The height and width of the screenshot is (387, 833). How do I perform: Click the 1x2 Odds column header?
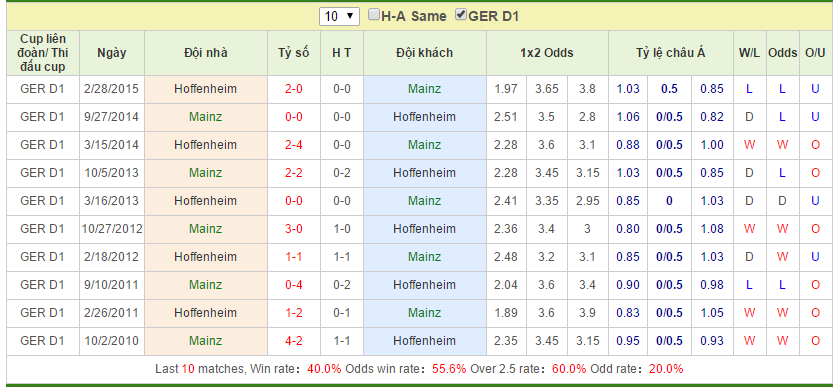(547, 53)
